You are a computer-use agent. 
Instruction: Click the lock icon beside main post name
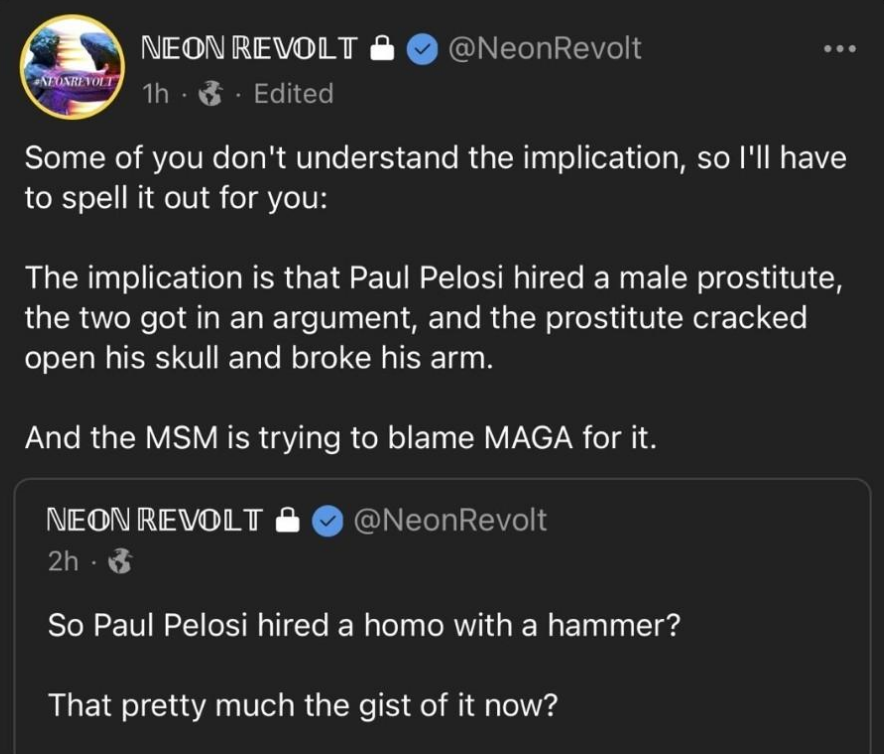tap(385, 49)
